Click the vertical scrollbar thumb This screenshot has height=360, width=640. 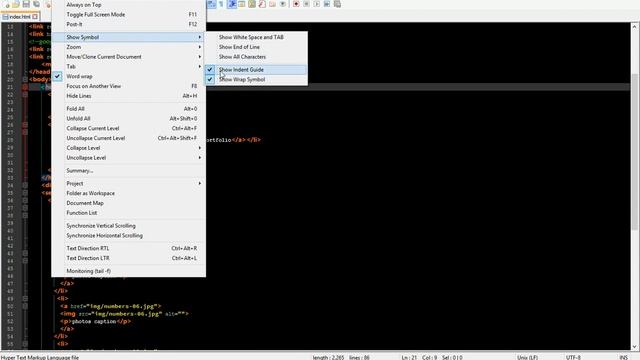click(x=635, y=152)
